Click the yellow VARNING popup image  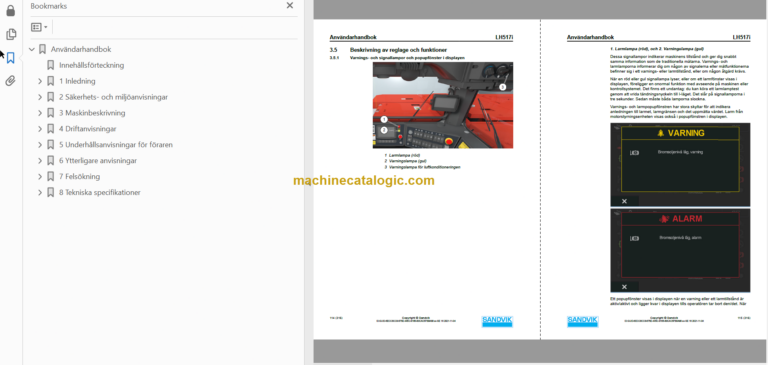[x=680, y=165]
